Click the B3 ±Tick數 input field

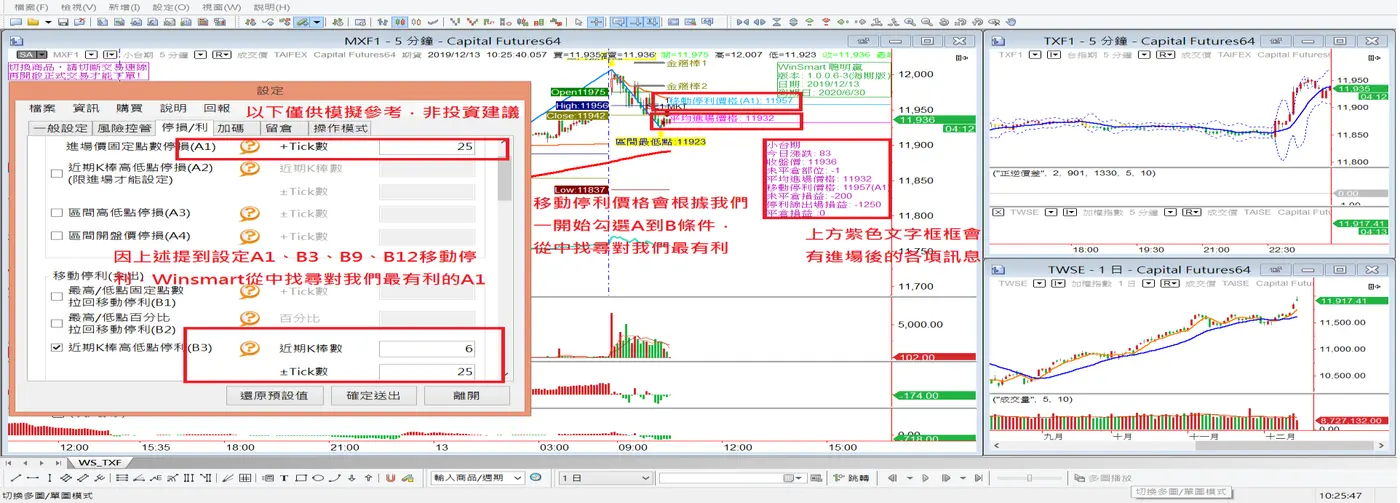(x=427, y=371)
